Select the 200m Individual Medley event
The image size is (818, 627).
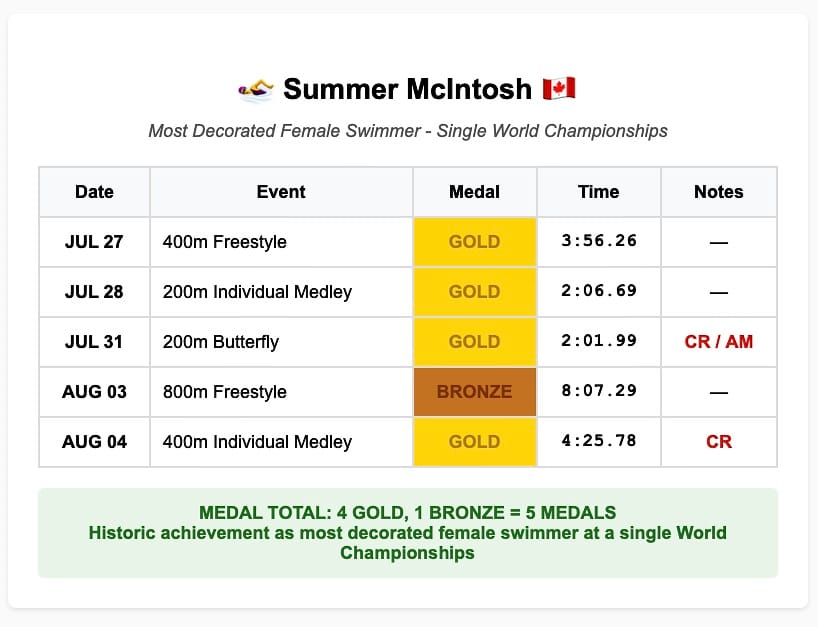[257, 292]
